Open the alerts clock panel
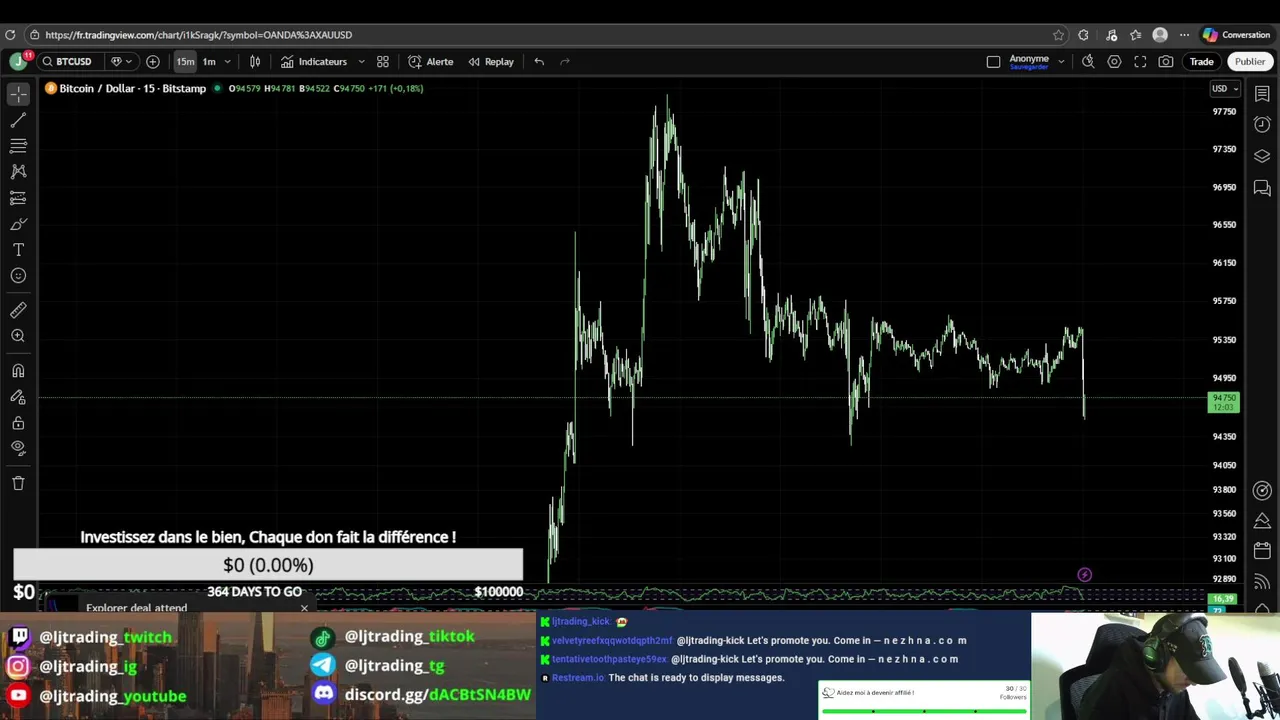 point(1262,125)
